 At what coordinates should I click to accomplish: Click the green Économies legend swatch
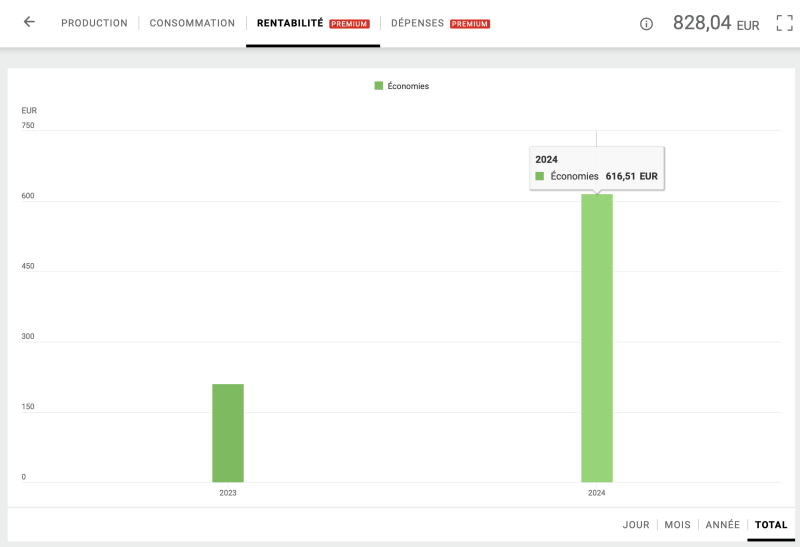coord(379,86)
